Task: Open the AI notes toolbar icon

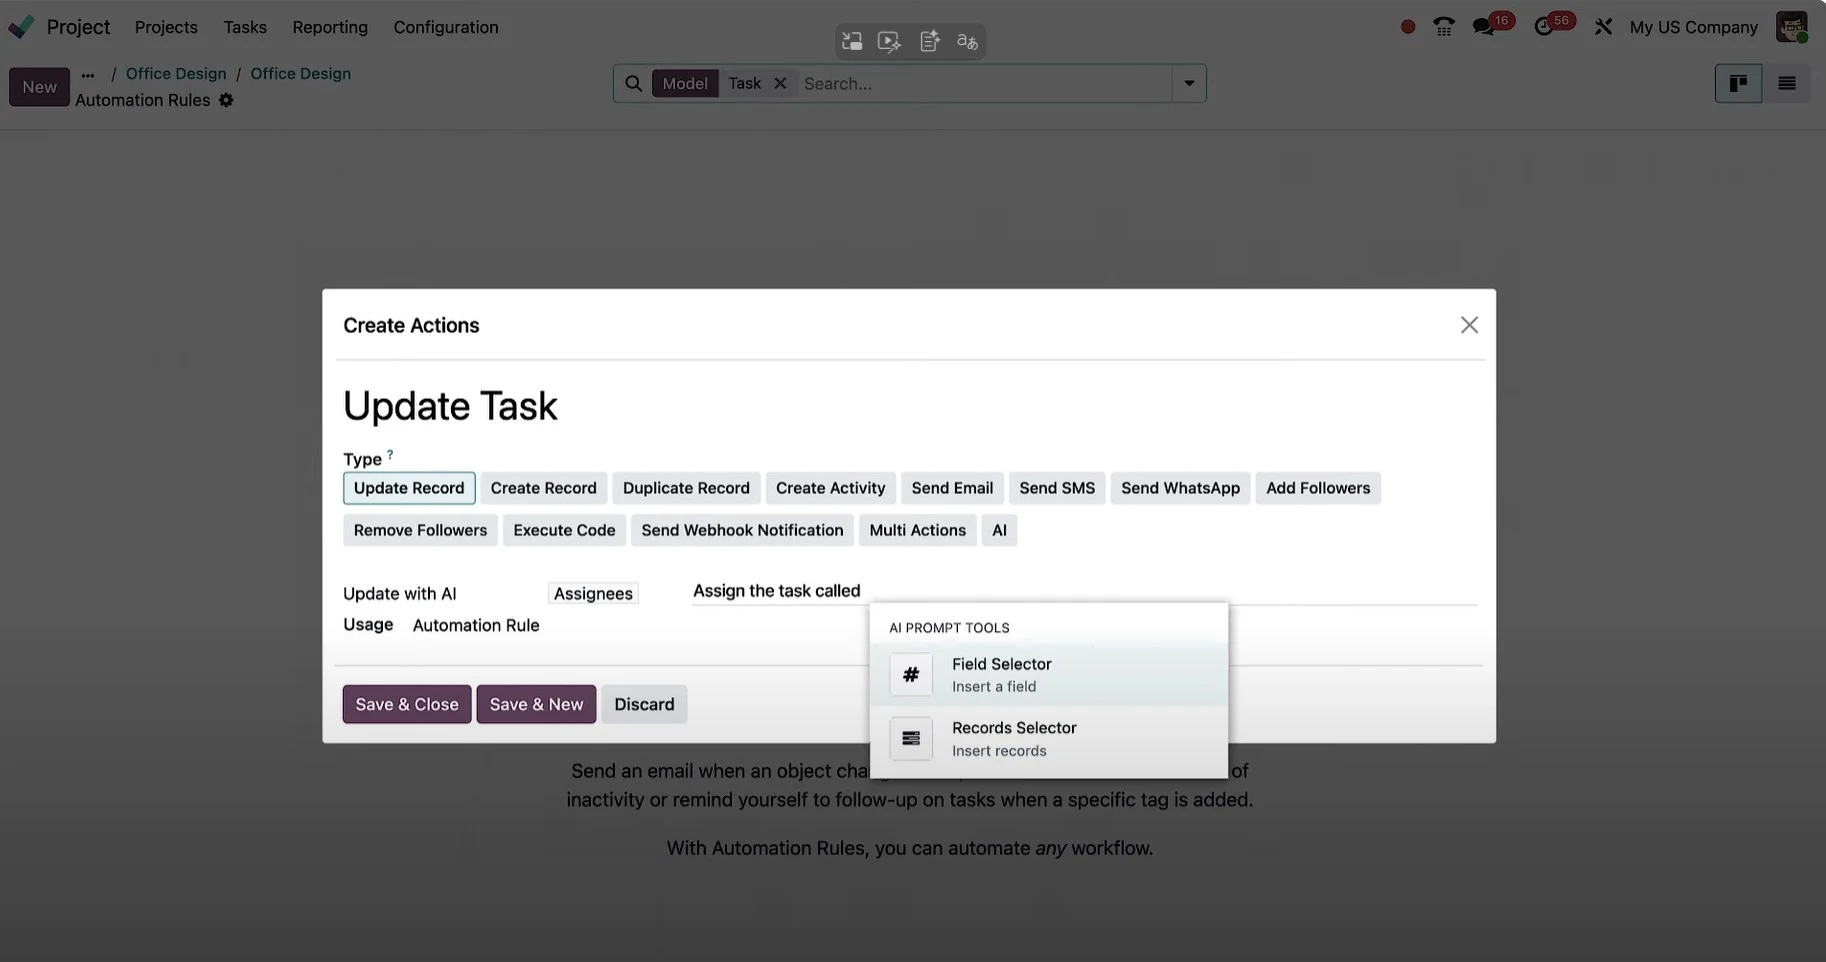Action: [929, 41]
